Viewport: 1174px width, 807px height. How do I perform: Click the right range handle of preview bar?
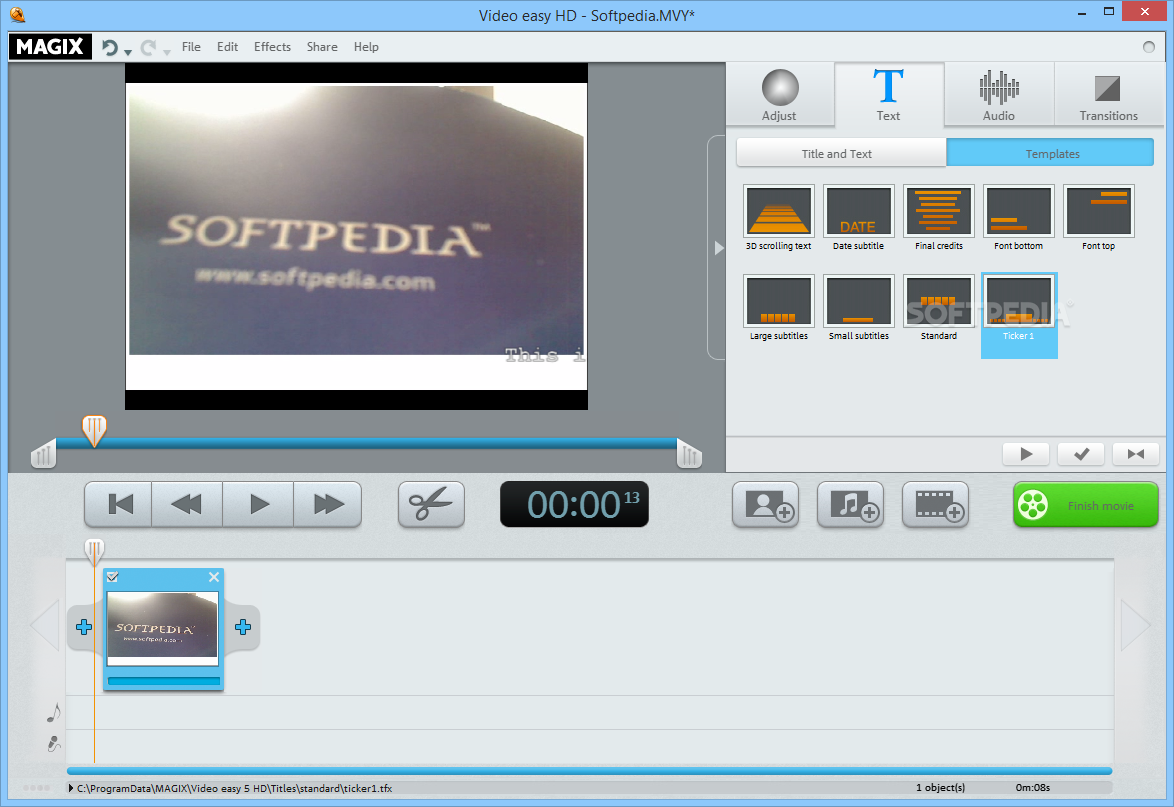(689, 454)
